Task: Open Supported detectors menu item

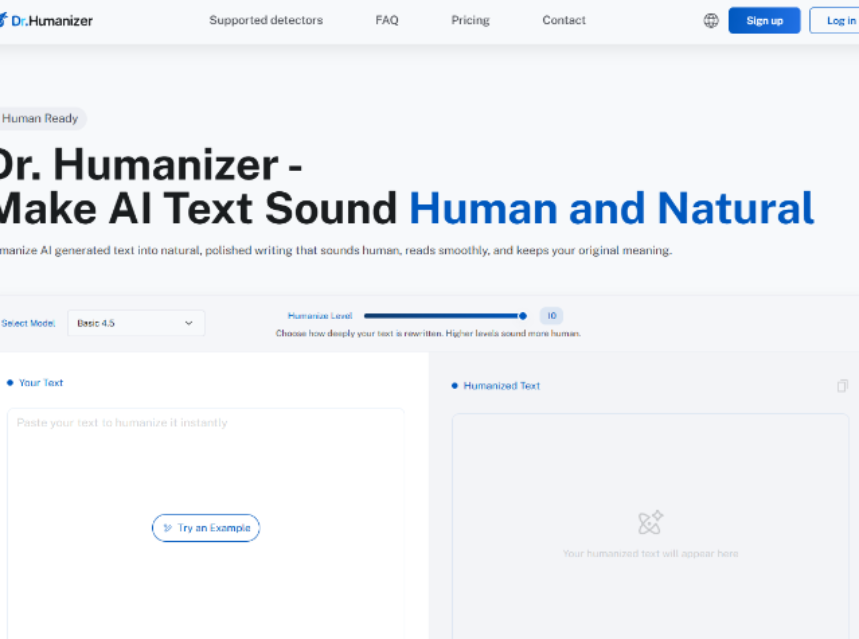Action: click(x=266, y=20)
